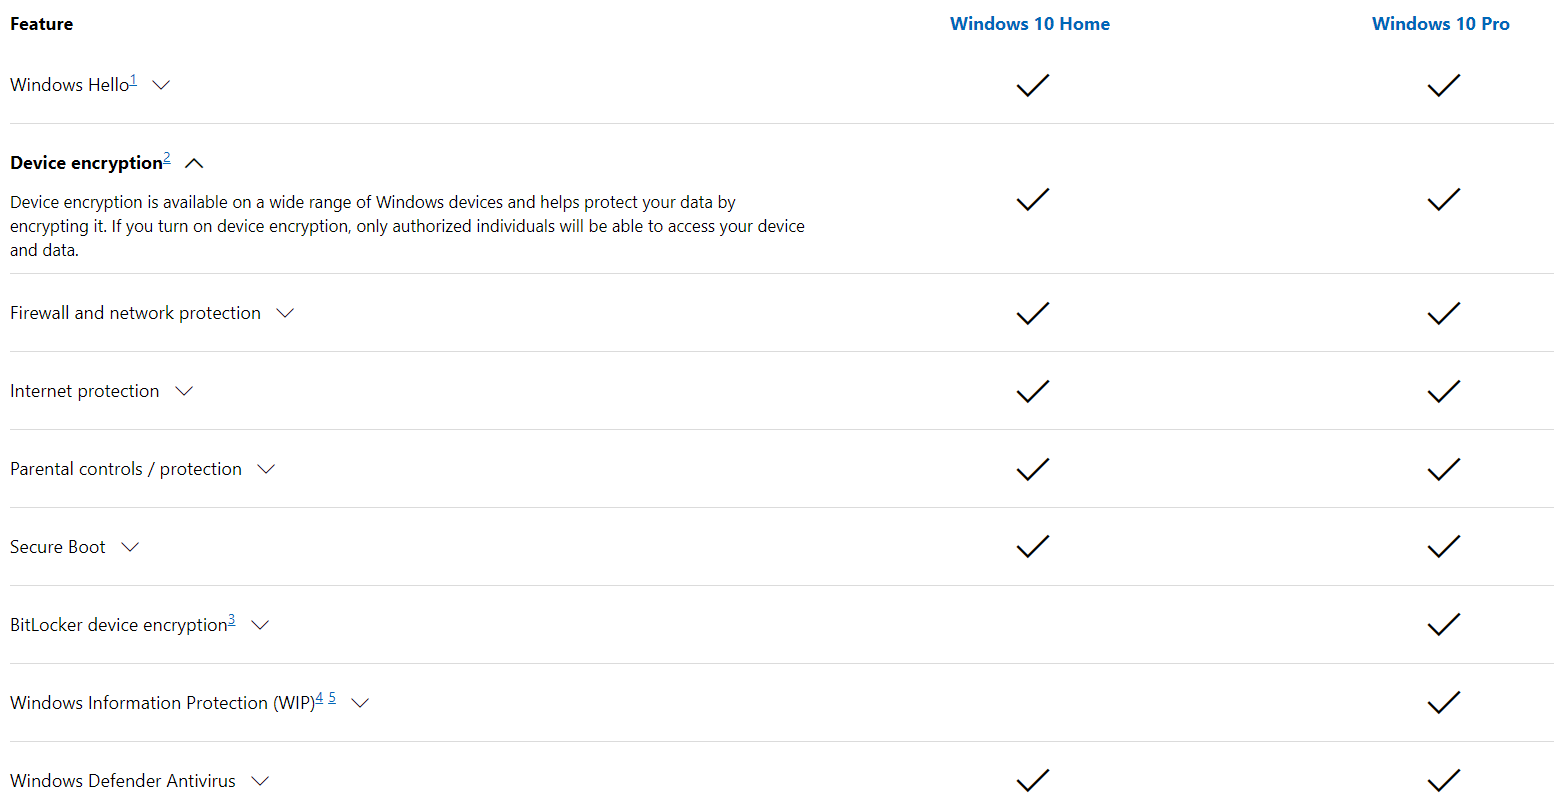The height and width of the screenshot is (809, 1554).
Task: Click the BitLocker device encryption checkmark
Action: [1443, 624]
